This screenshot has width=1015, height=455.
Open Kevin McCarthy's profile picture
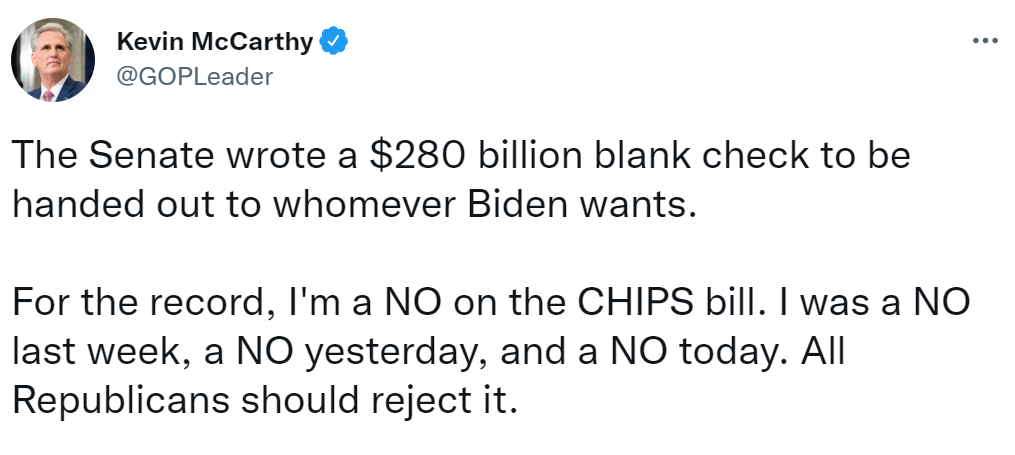[x=53, y=59]
